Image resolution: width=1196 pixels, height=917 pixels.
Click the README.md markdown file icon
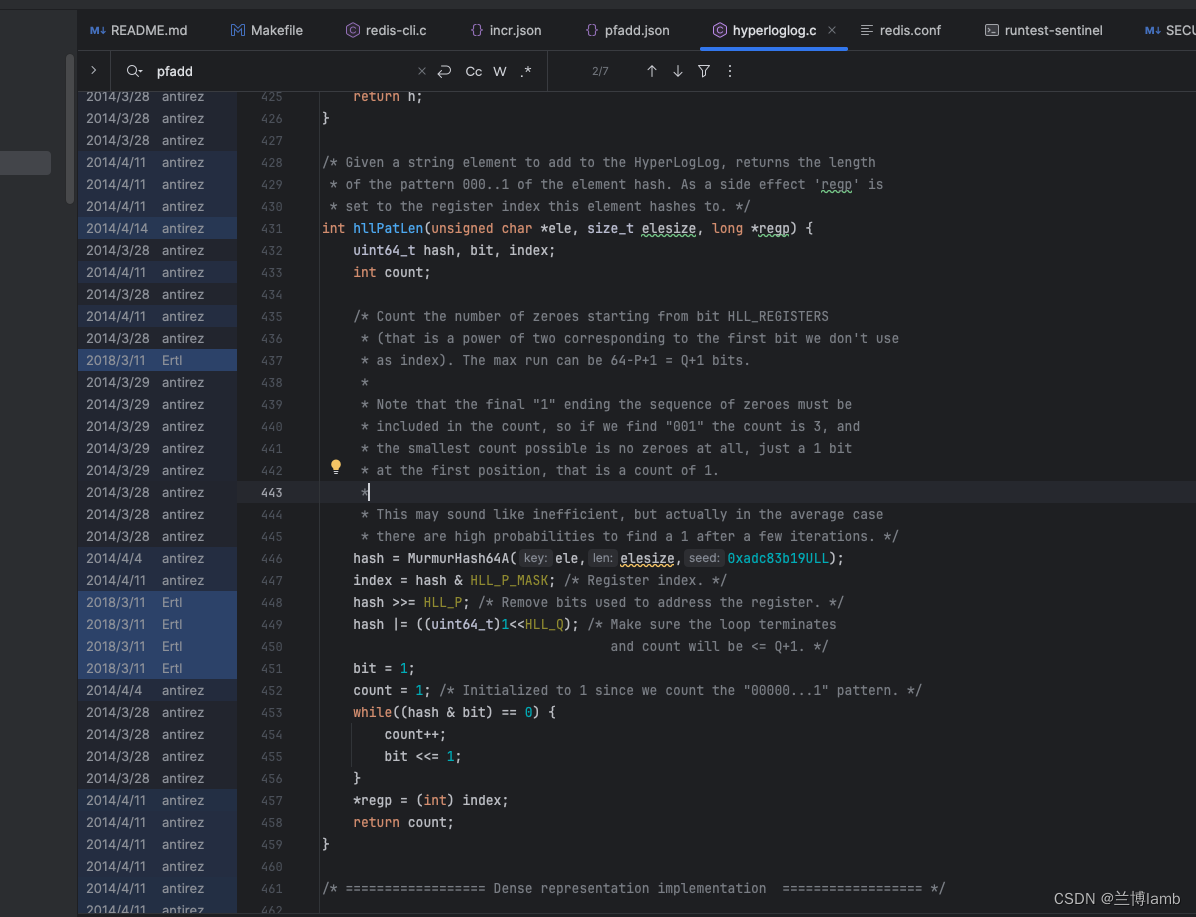click(97, 31)
